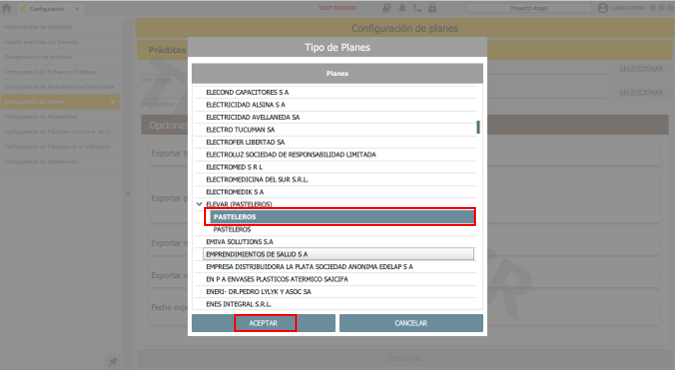The width and height of the screenshot is (675, 370).
Task: Collapse sidebar using the small left arrow
Action: coord(128,194)
